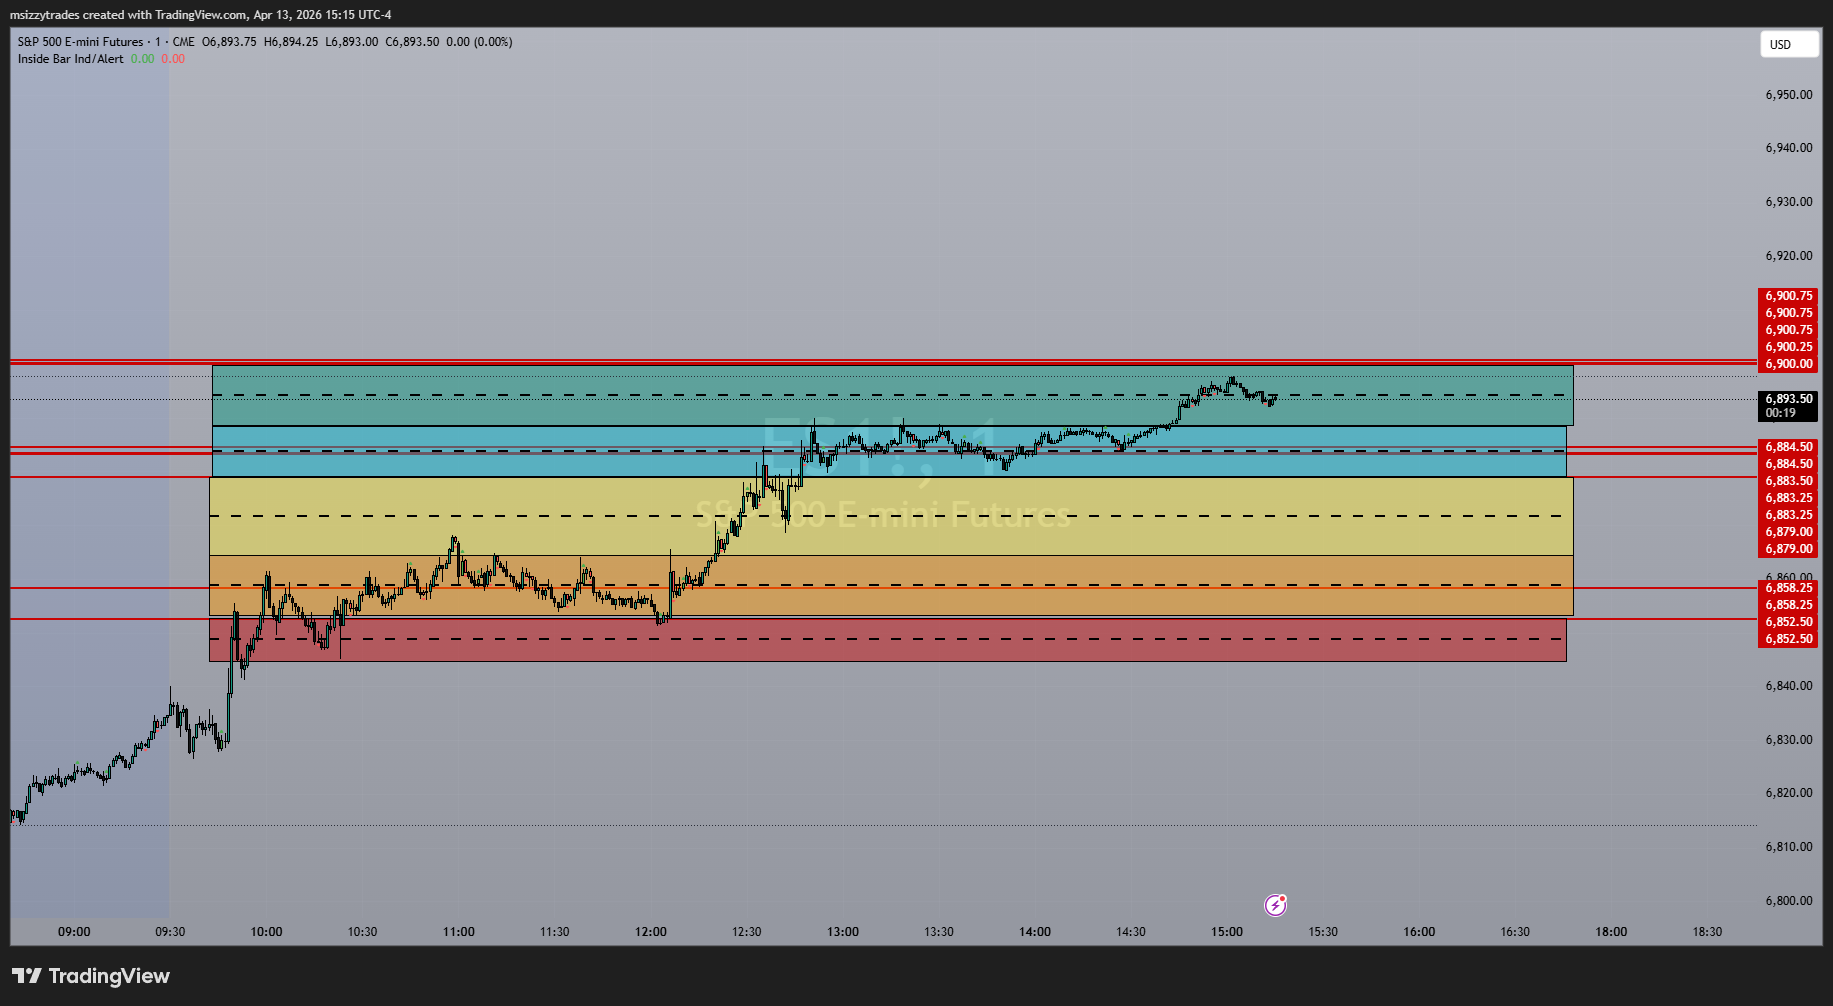Click the black 6,893.50 current price label

pyautogui.click(x=1788, y=399)
